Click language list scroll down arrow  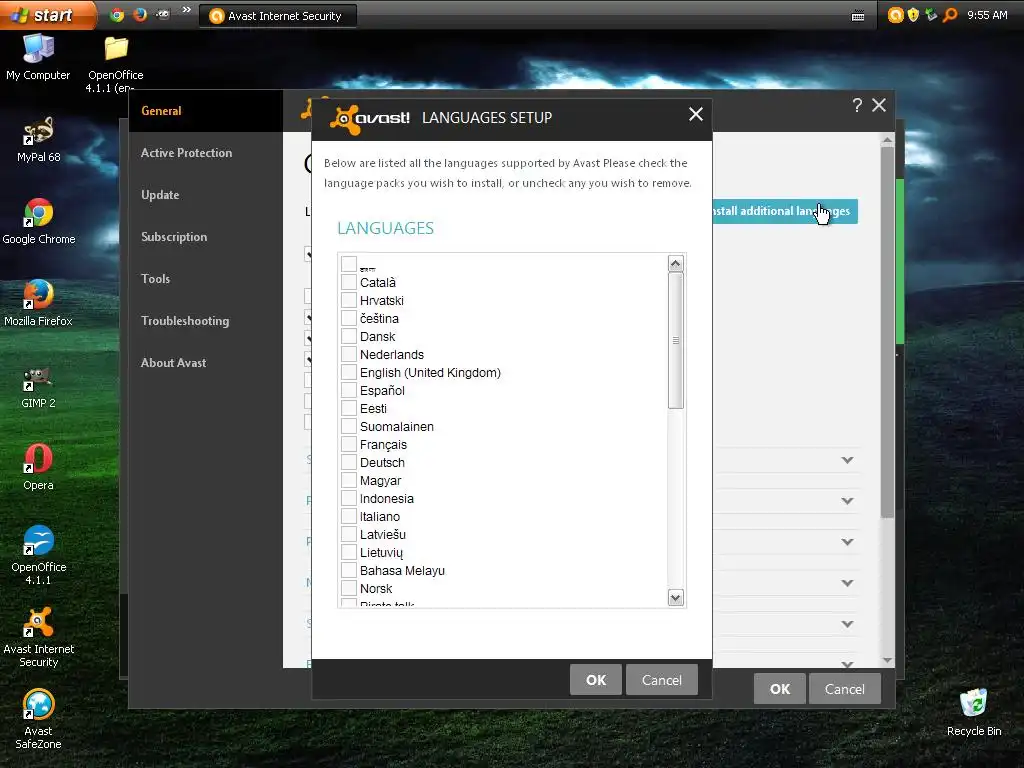coord(675,597)
